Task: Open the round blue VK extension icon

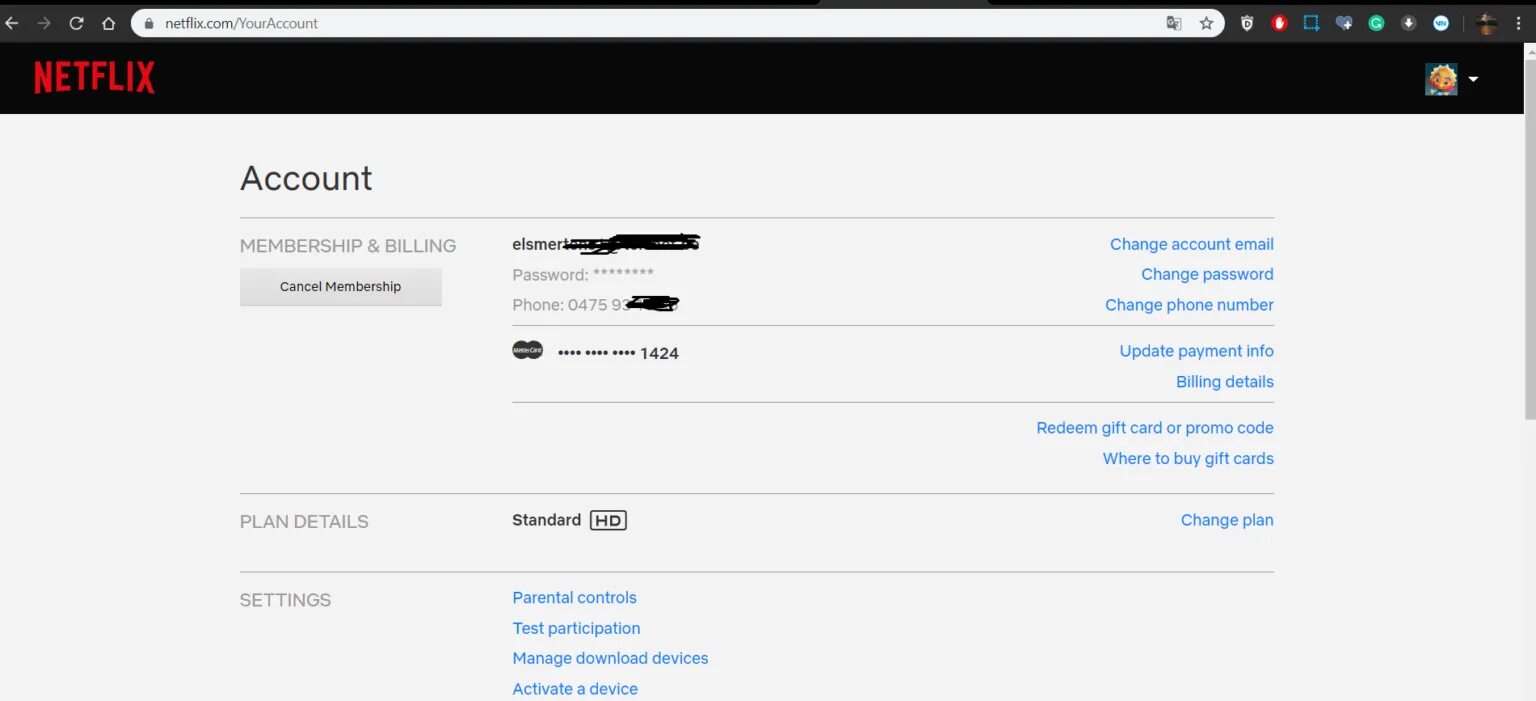Action: click(x=1441, y=23)
